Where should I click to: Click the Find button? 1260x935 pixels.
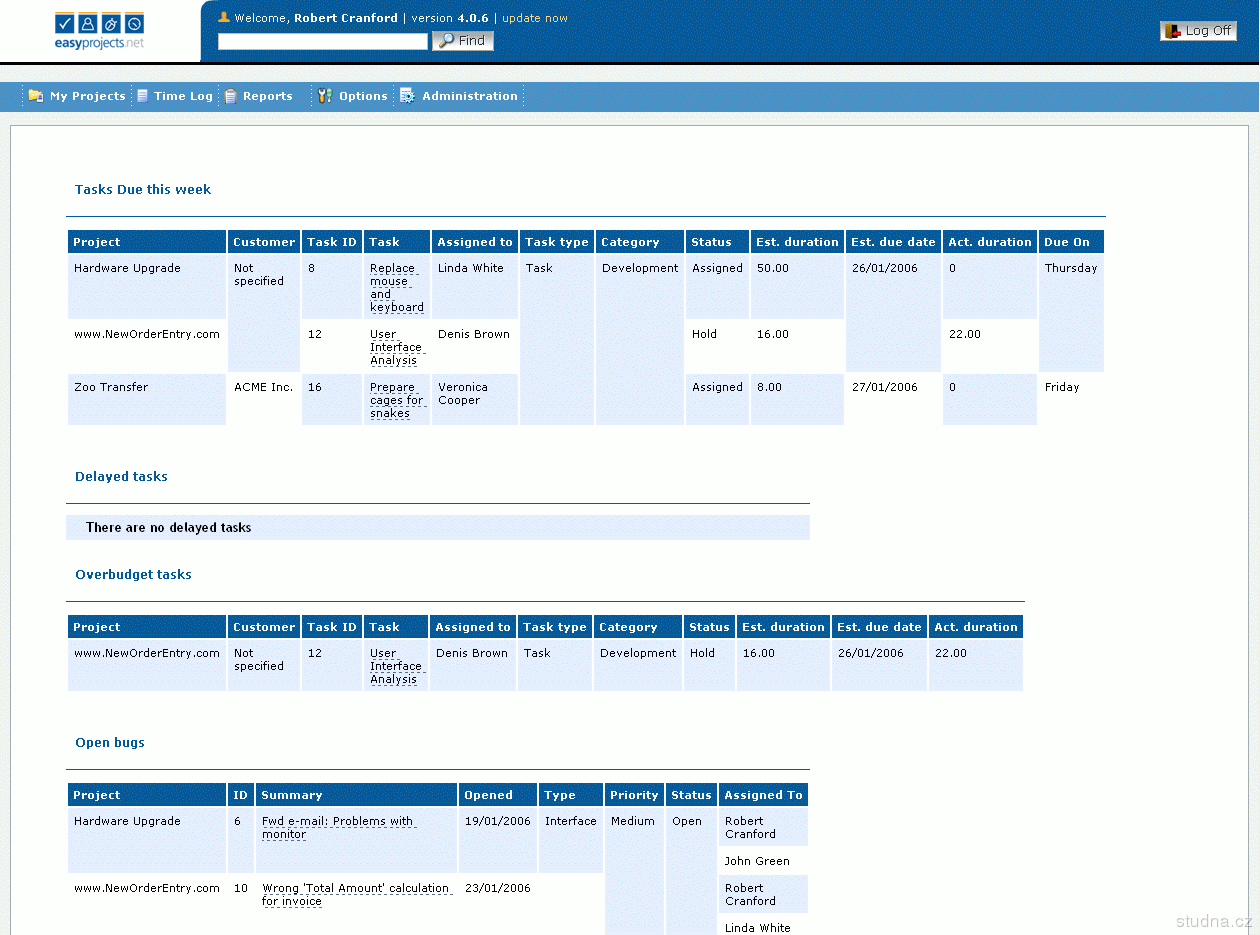point(463,41)
